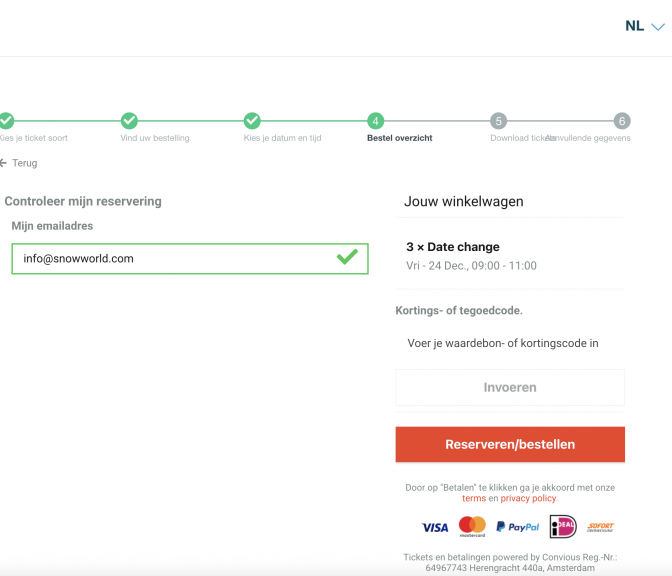672x576 pixels.
Task: Click the Terug back arrow icon
Action: tap(3, 163)
